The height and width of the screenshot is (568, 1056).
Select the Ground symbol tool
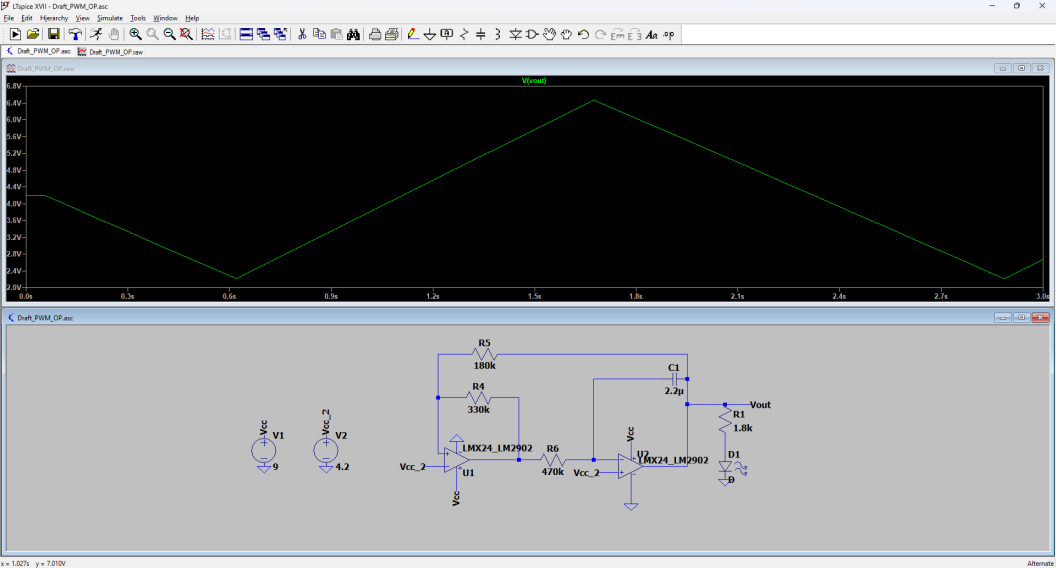pos(430,34)
